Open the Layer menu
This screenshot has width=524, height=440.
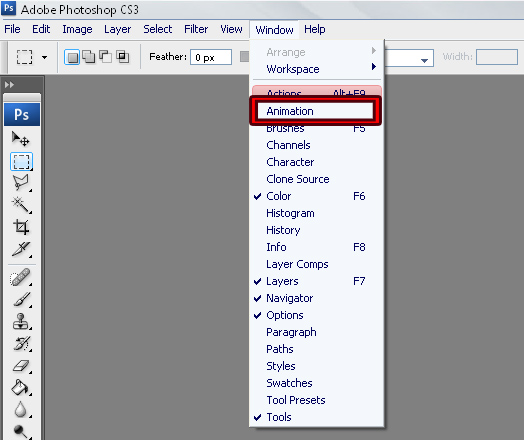[117, 29]
